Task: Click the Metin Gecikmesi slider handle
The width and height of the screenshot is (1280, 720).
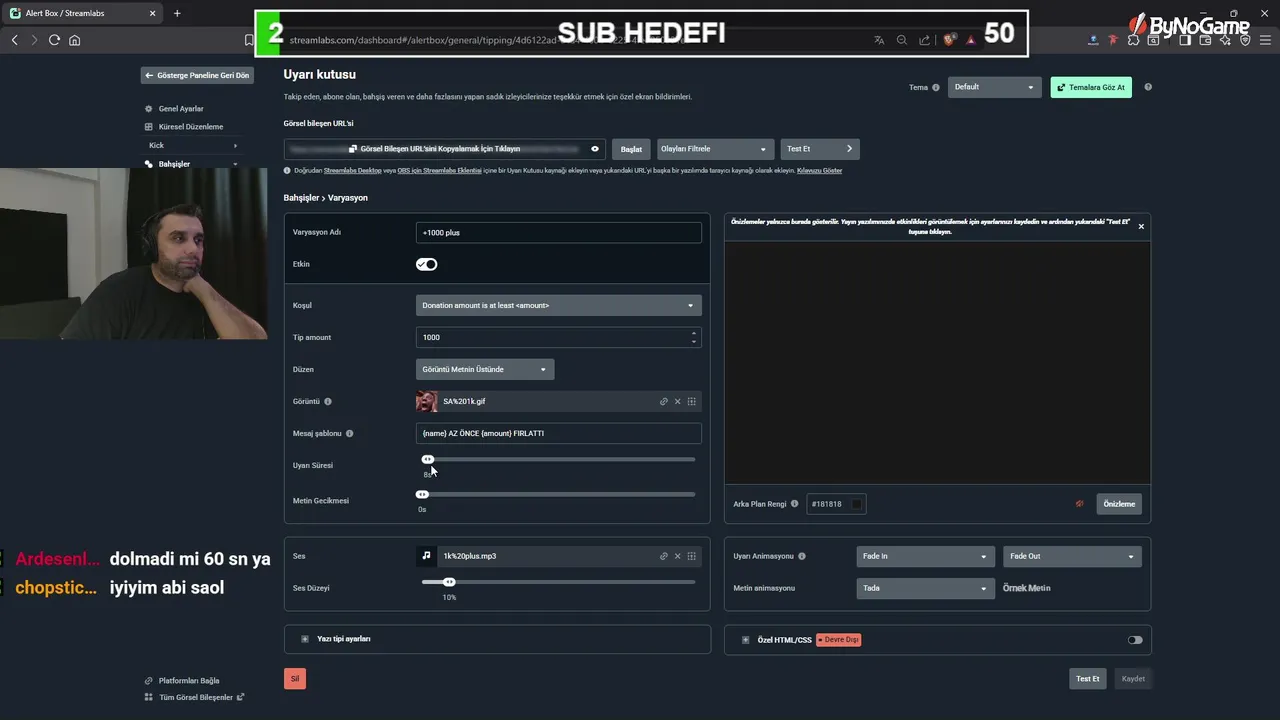Action: [x=422, y=494]
